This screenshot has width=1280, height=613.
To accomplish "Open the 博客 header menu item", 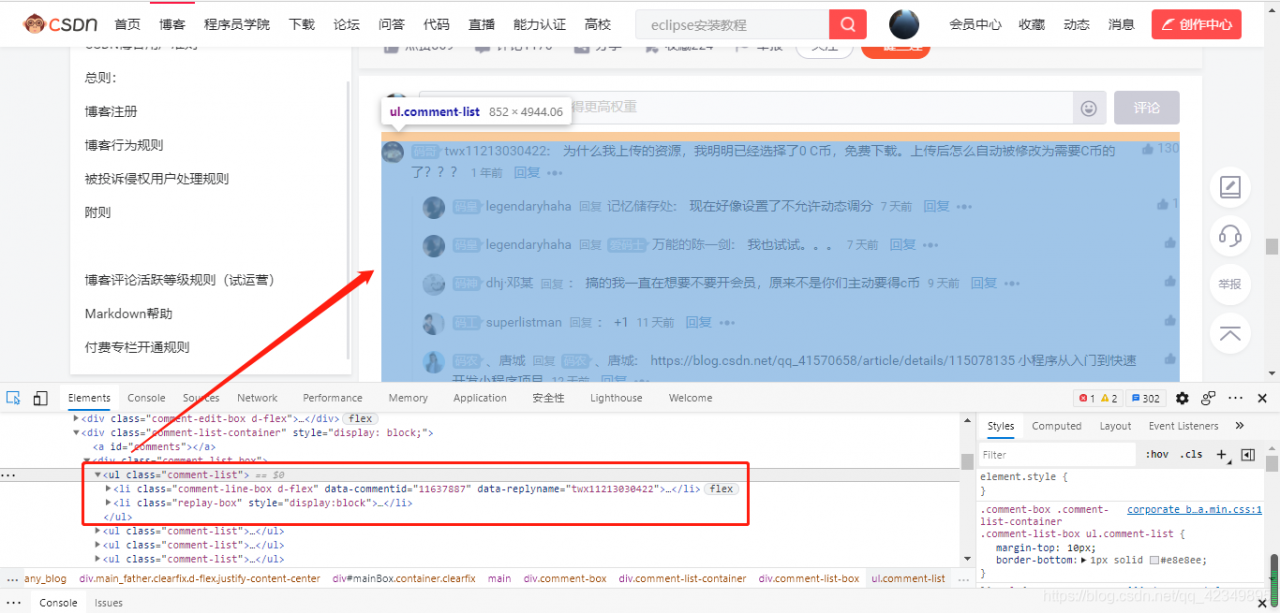I will [x=172, y=24].
